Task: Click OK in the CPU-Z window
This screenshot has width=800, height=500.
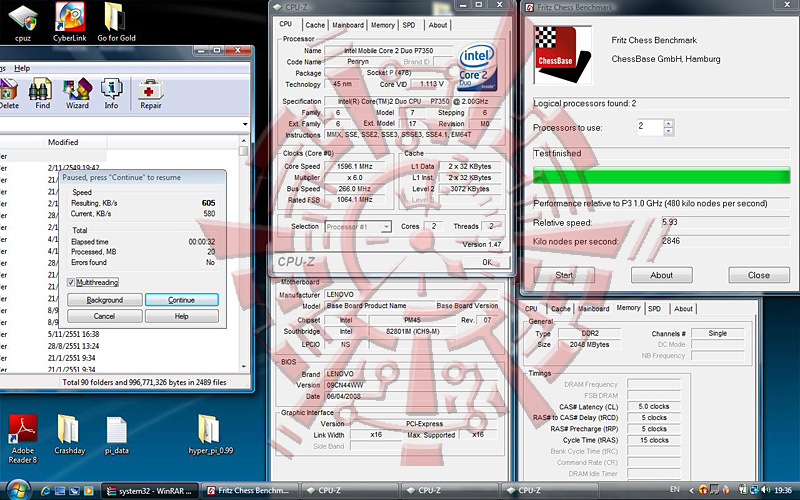Action: tap(487, 262)
